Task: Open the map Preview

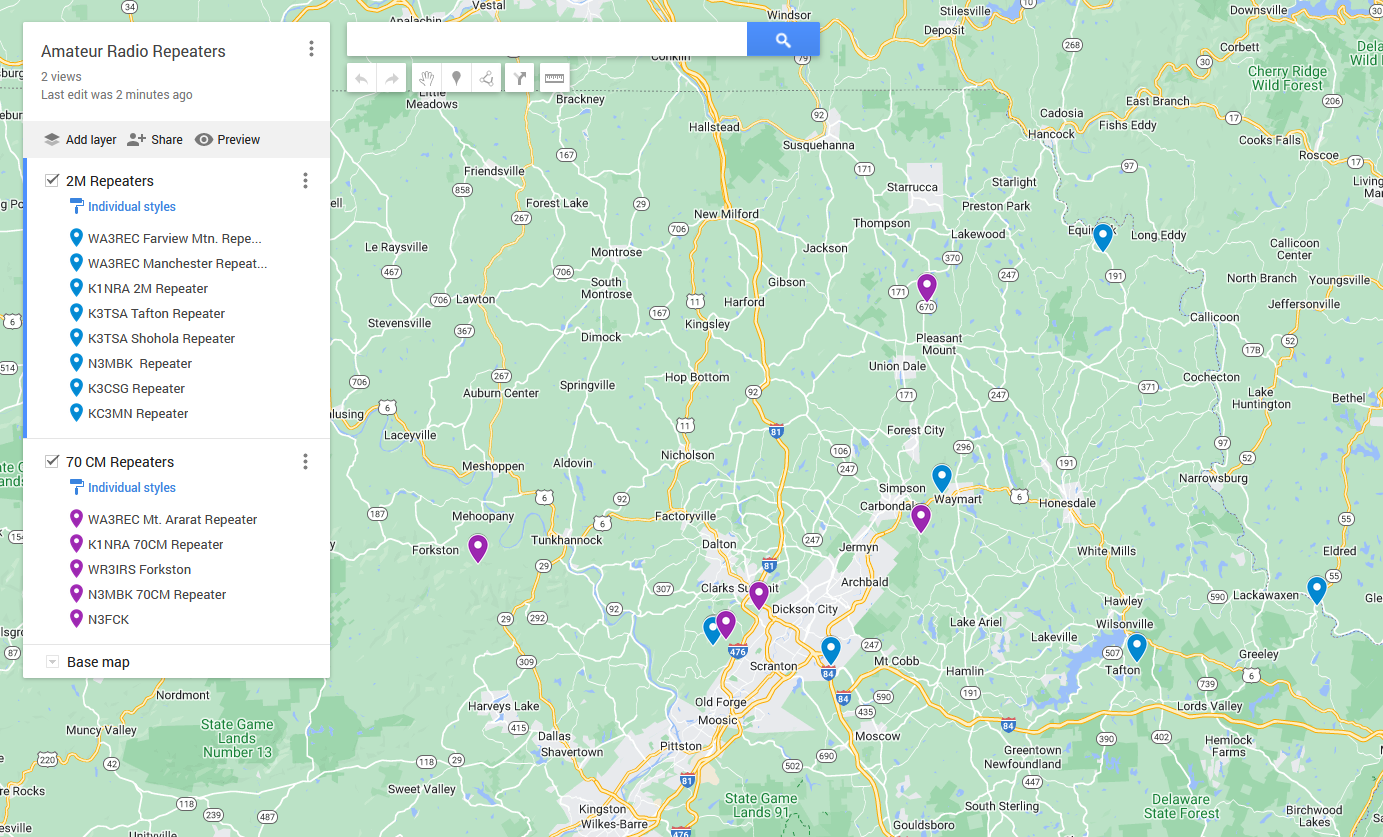Action: [227, 140]
